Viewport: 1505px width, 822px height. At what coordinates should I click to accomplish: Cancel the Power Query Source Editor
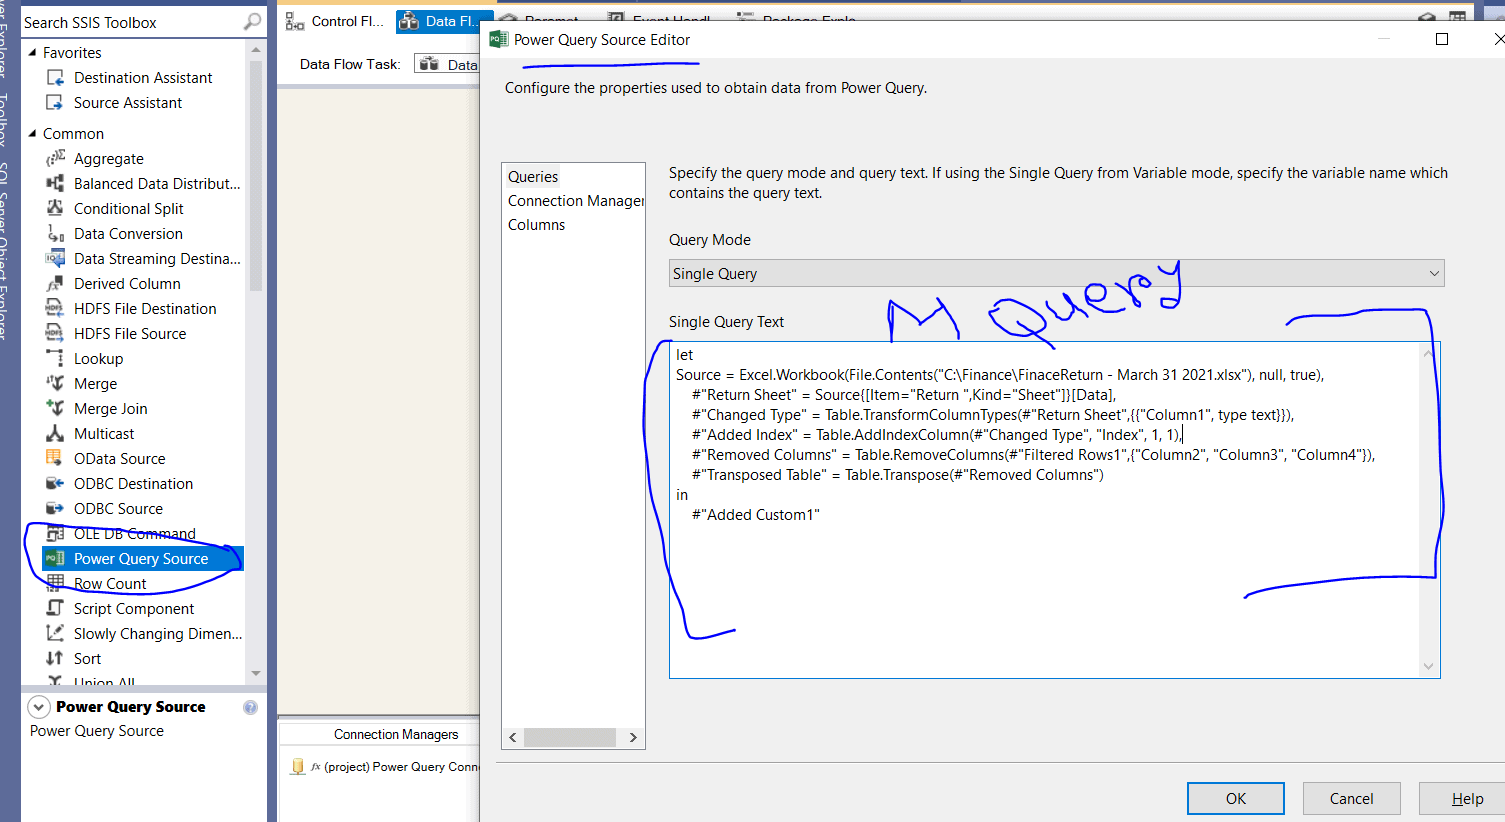click(1351, 798)
